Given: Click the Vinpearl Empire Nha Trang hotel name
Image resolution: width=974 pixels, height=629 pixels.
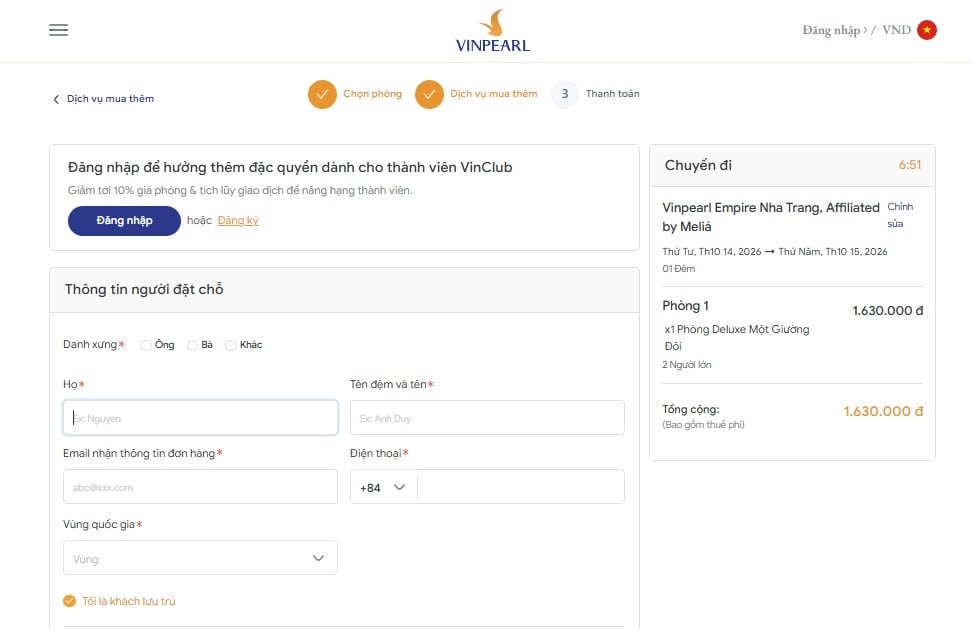Looking at the screenshot, I should click(x=771, y=217).
